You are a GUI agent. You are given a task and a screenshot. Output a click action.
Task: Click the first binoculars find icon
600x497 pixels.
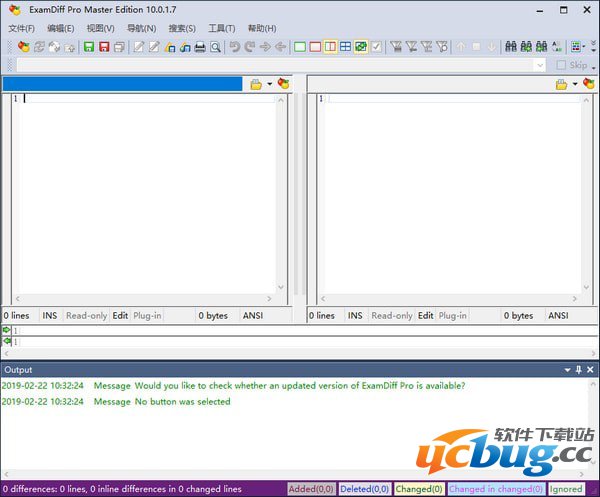point(511,47)
